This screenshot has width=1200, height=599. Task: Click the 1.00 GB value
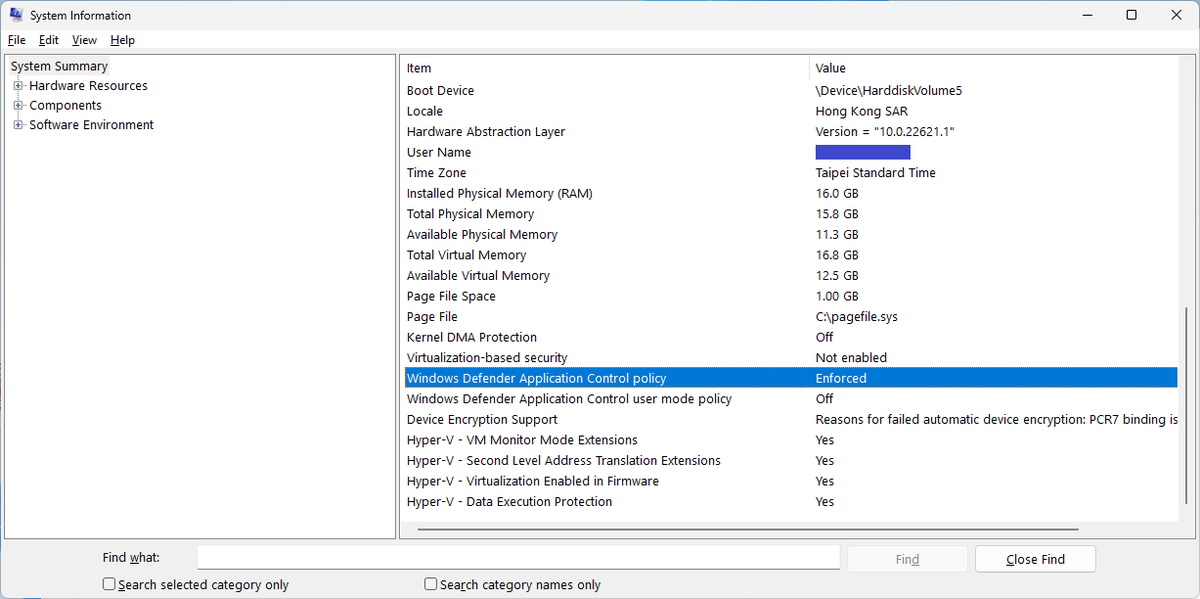(837, 296)
